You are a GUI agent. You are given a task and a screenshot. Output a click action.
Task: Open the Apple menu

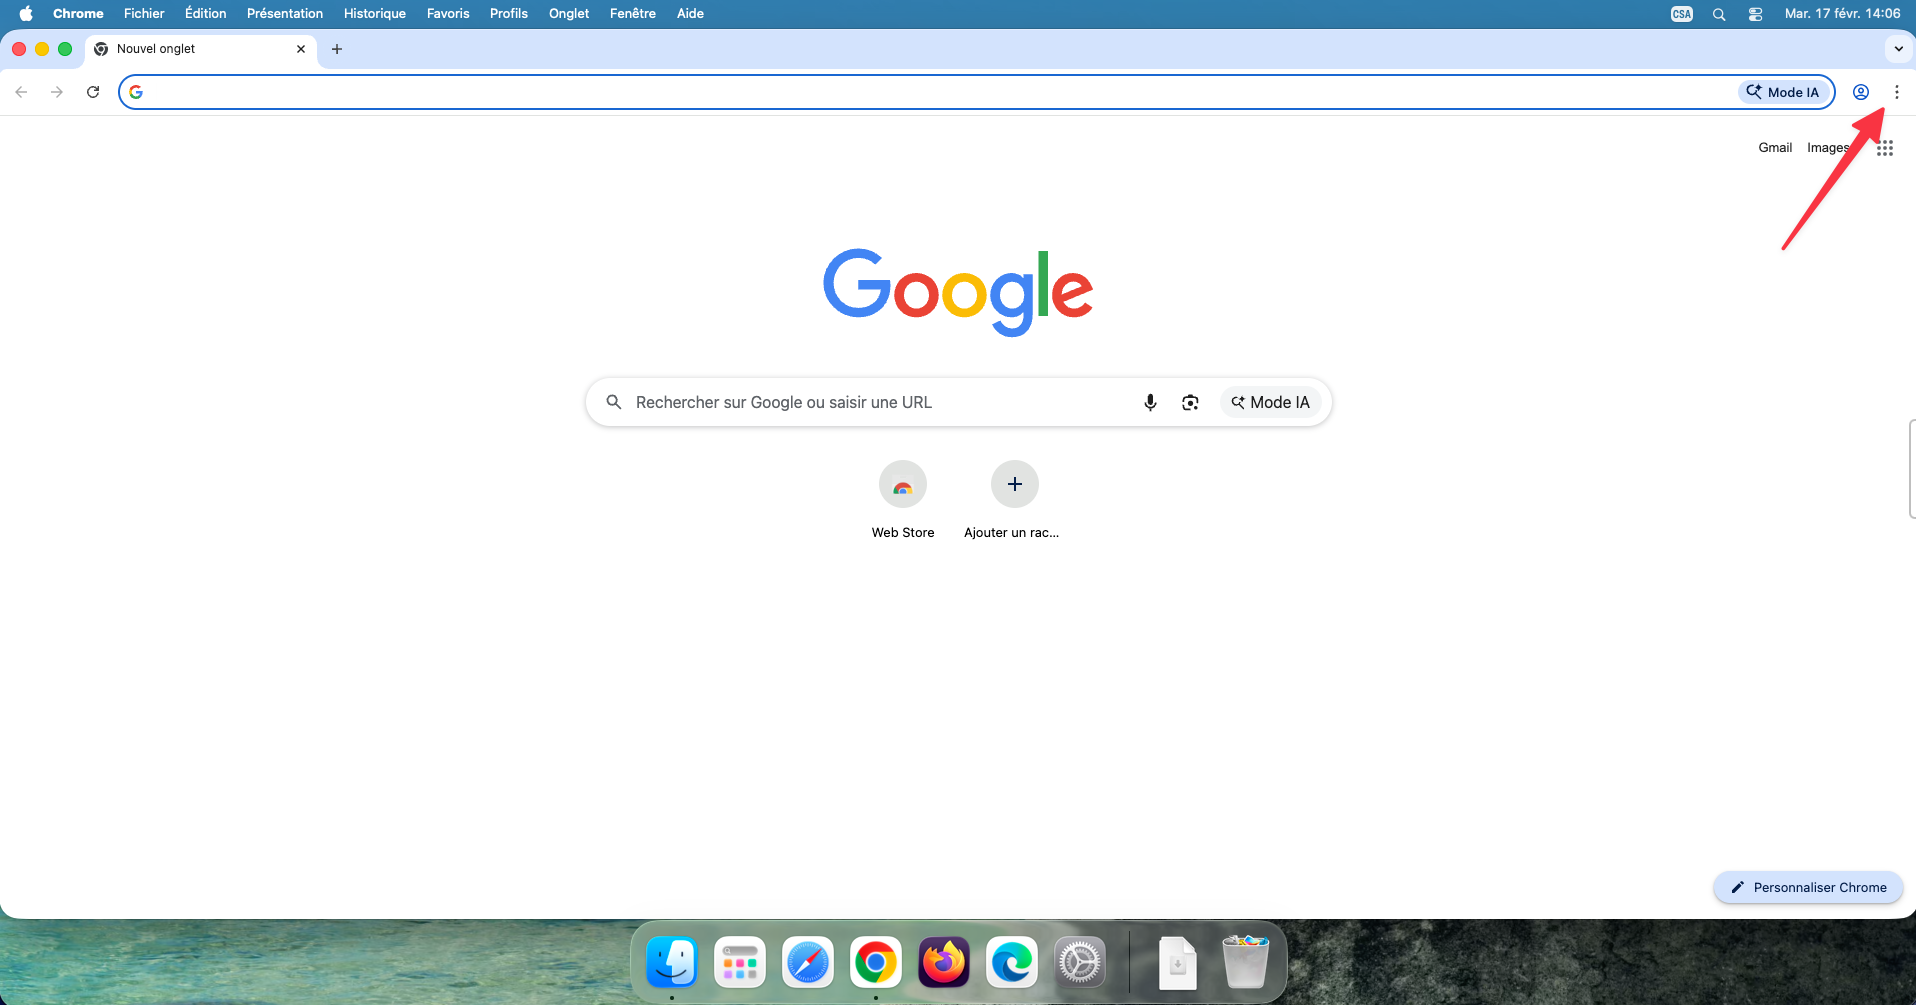click(x=26, y=14)
